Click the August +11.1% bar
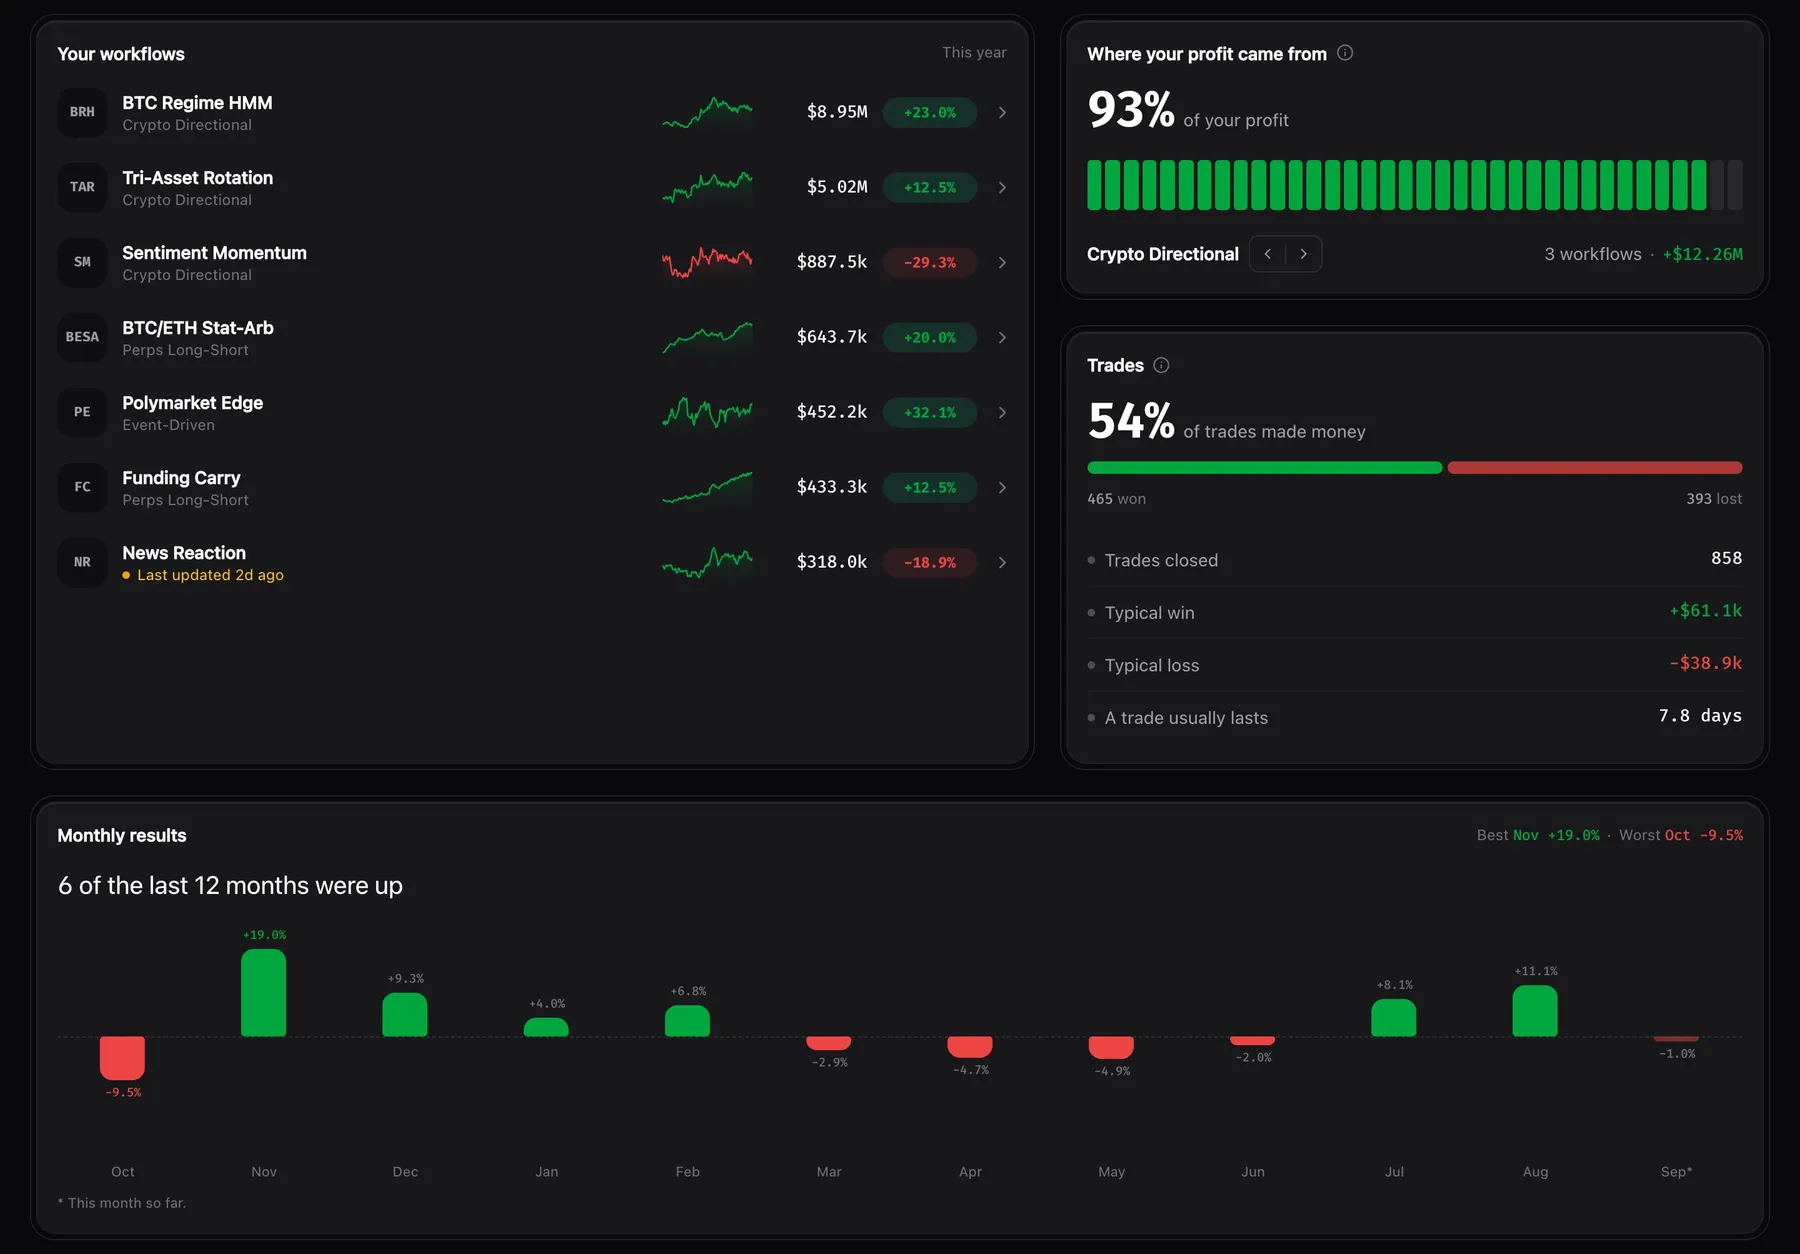This screenshot has width=1800, height=1254. pos(1535,1011)
